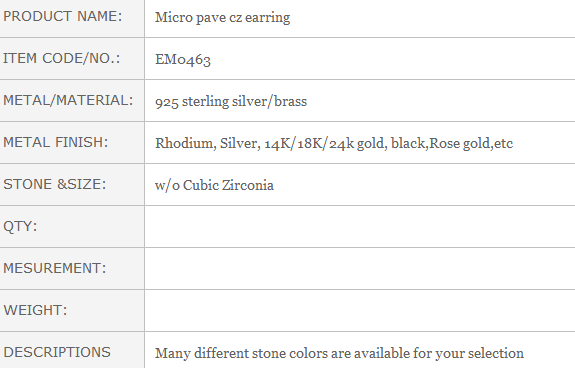The width and height of the screenshot is (575, 368).
Task: Click the words 'Rose gold,etc' in finish row
Action: click(471, 143)
